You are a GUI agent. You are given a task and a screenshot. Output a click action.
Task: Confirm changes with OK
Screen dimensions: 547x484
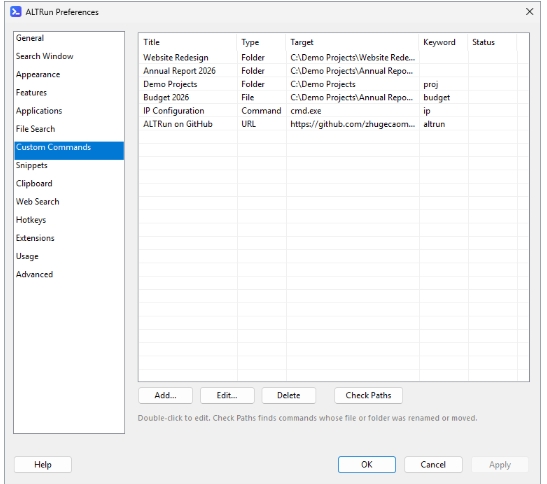[367, 464]
